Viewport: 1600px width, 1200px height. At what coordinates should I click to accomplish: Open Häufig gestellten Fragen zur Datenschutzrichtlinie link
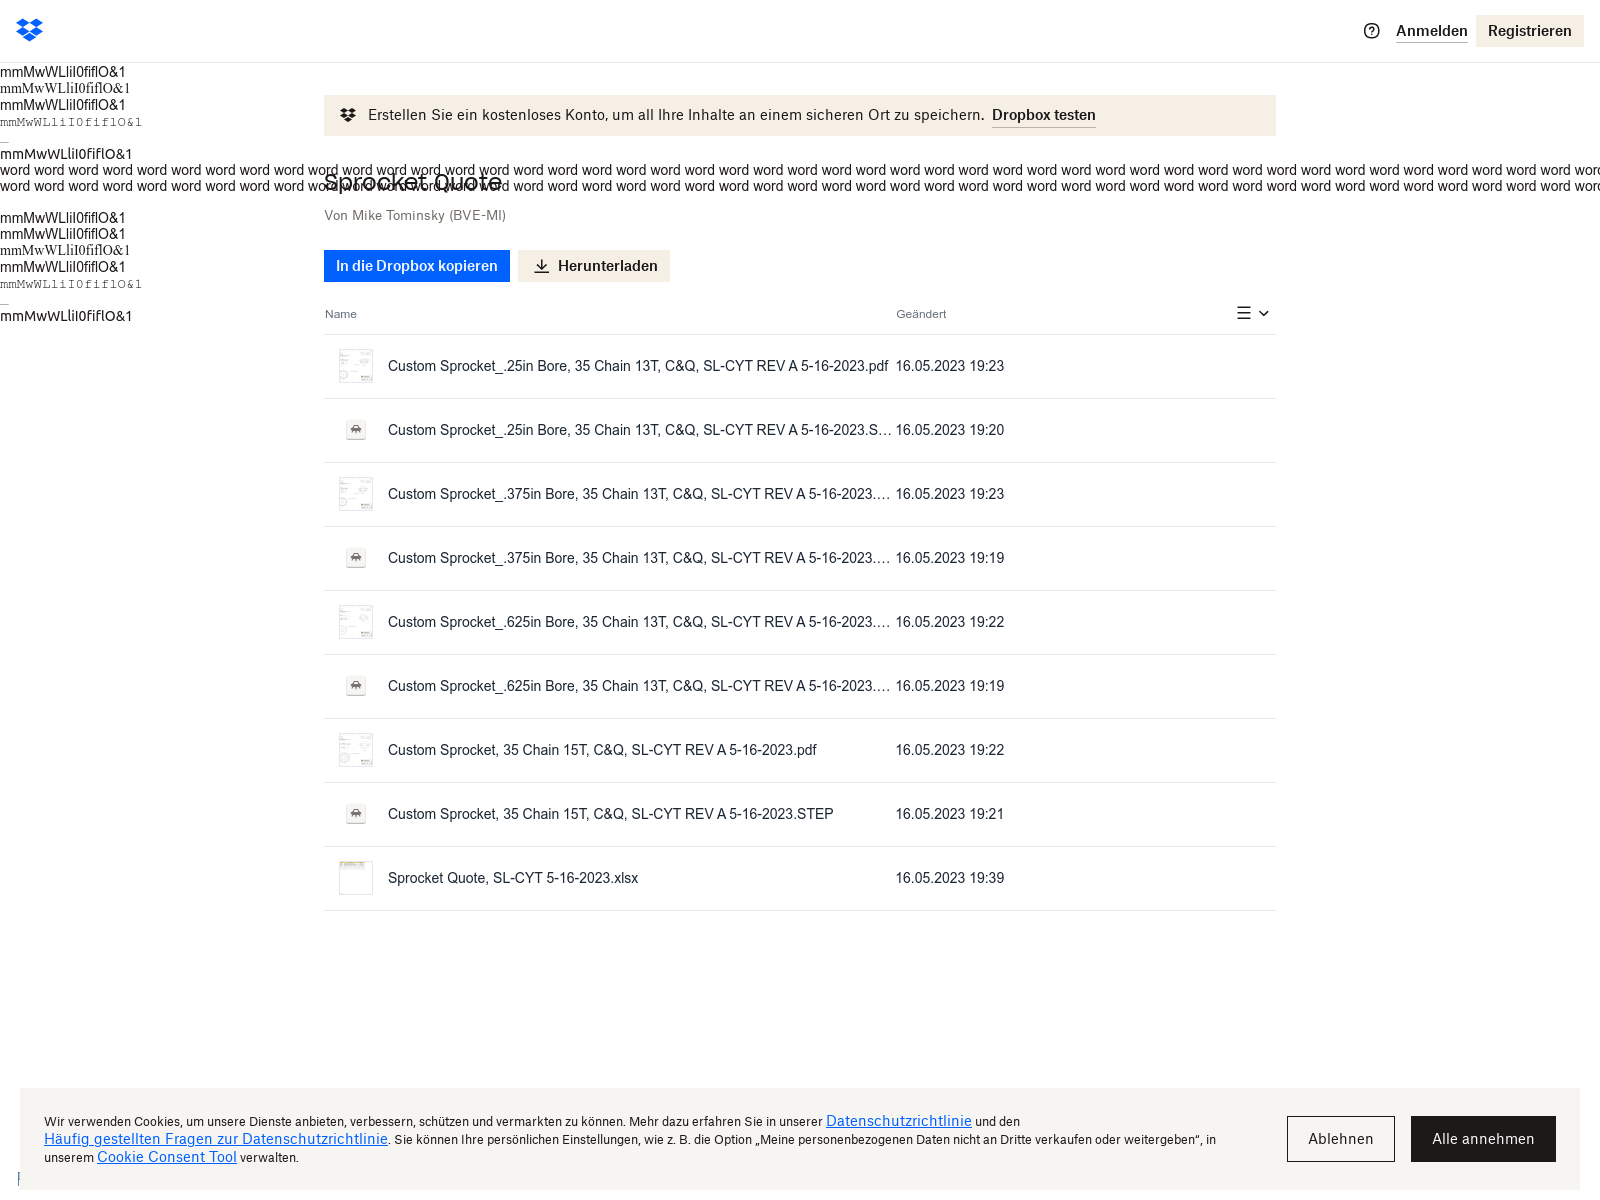point(216,1139)
